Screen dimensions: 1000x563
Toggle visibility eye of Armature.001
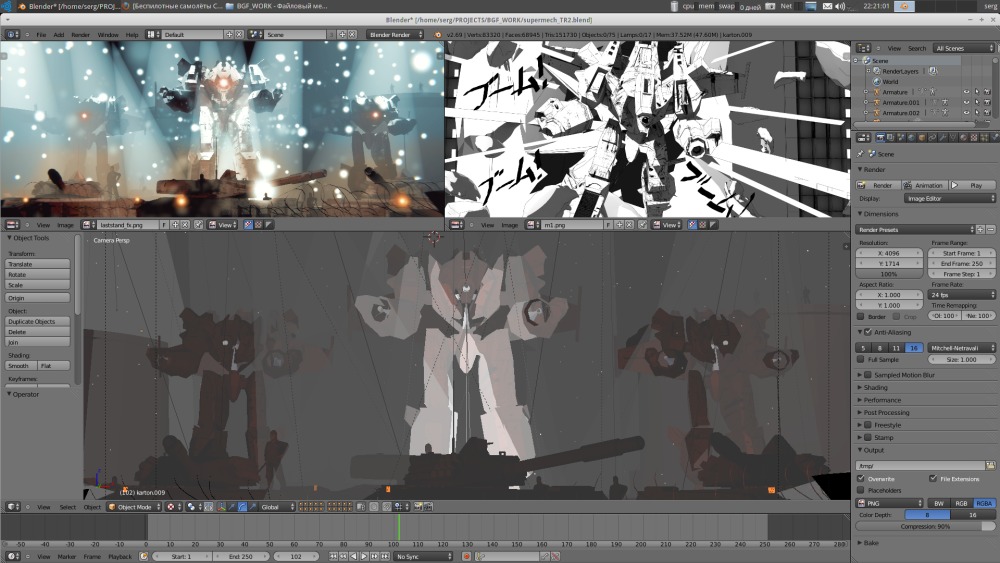click(966, 102)
